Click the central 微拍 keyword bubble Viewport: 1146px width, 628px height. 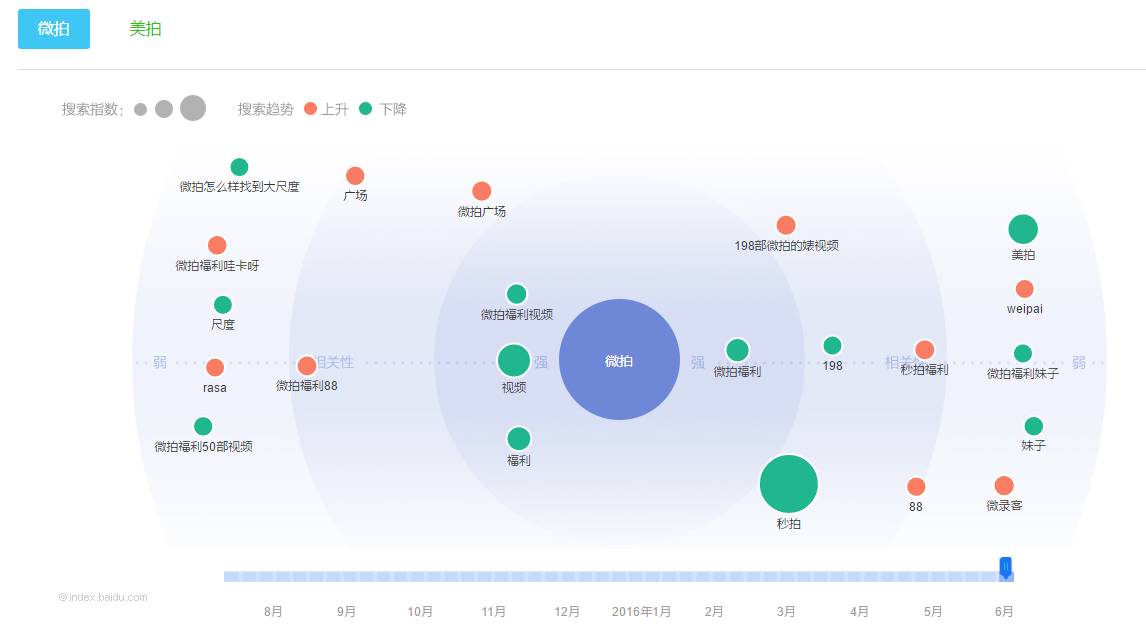(619, 360)
